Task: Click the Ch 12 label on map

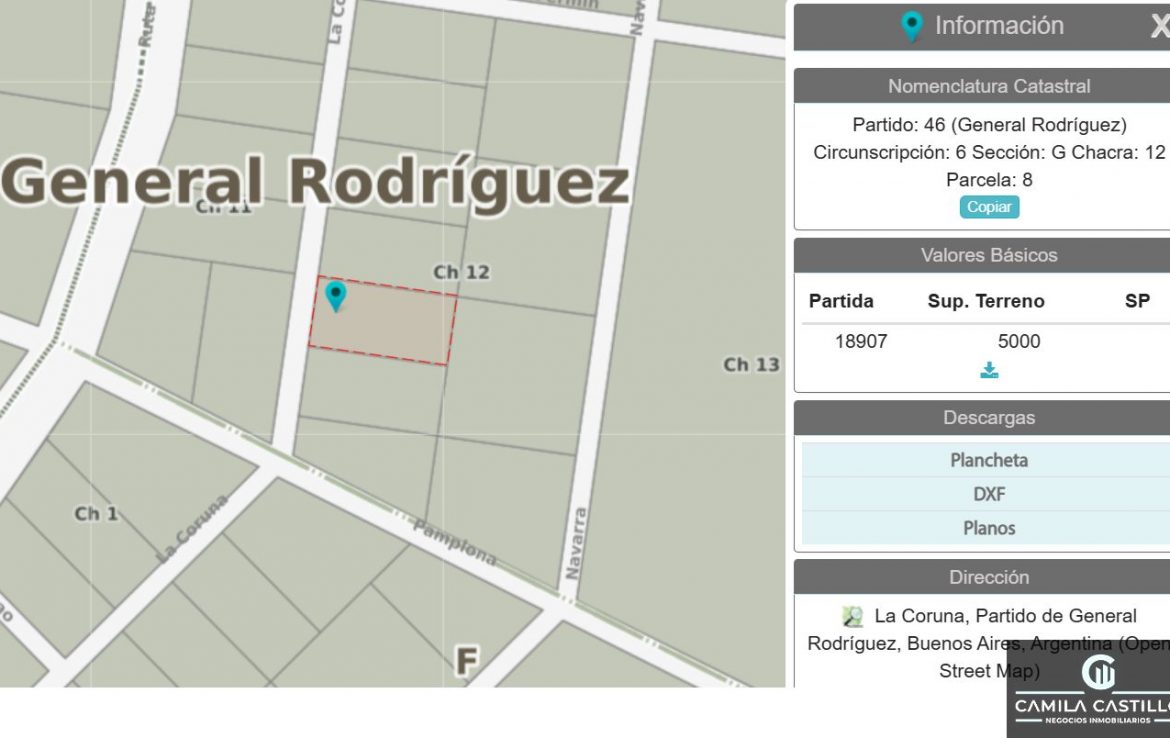Action: (x=461, y=272)
